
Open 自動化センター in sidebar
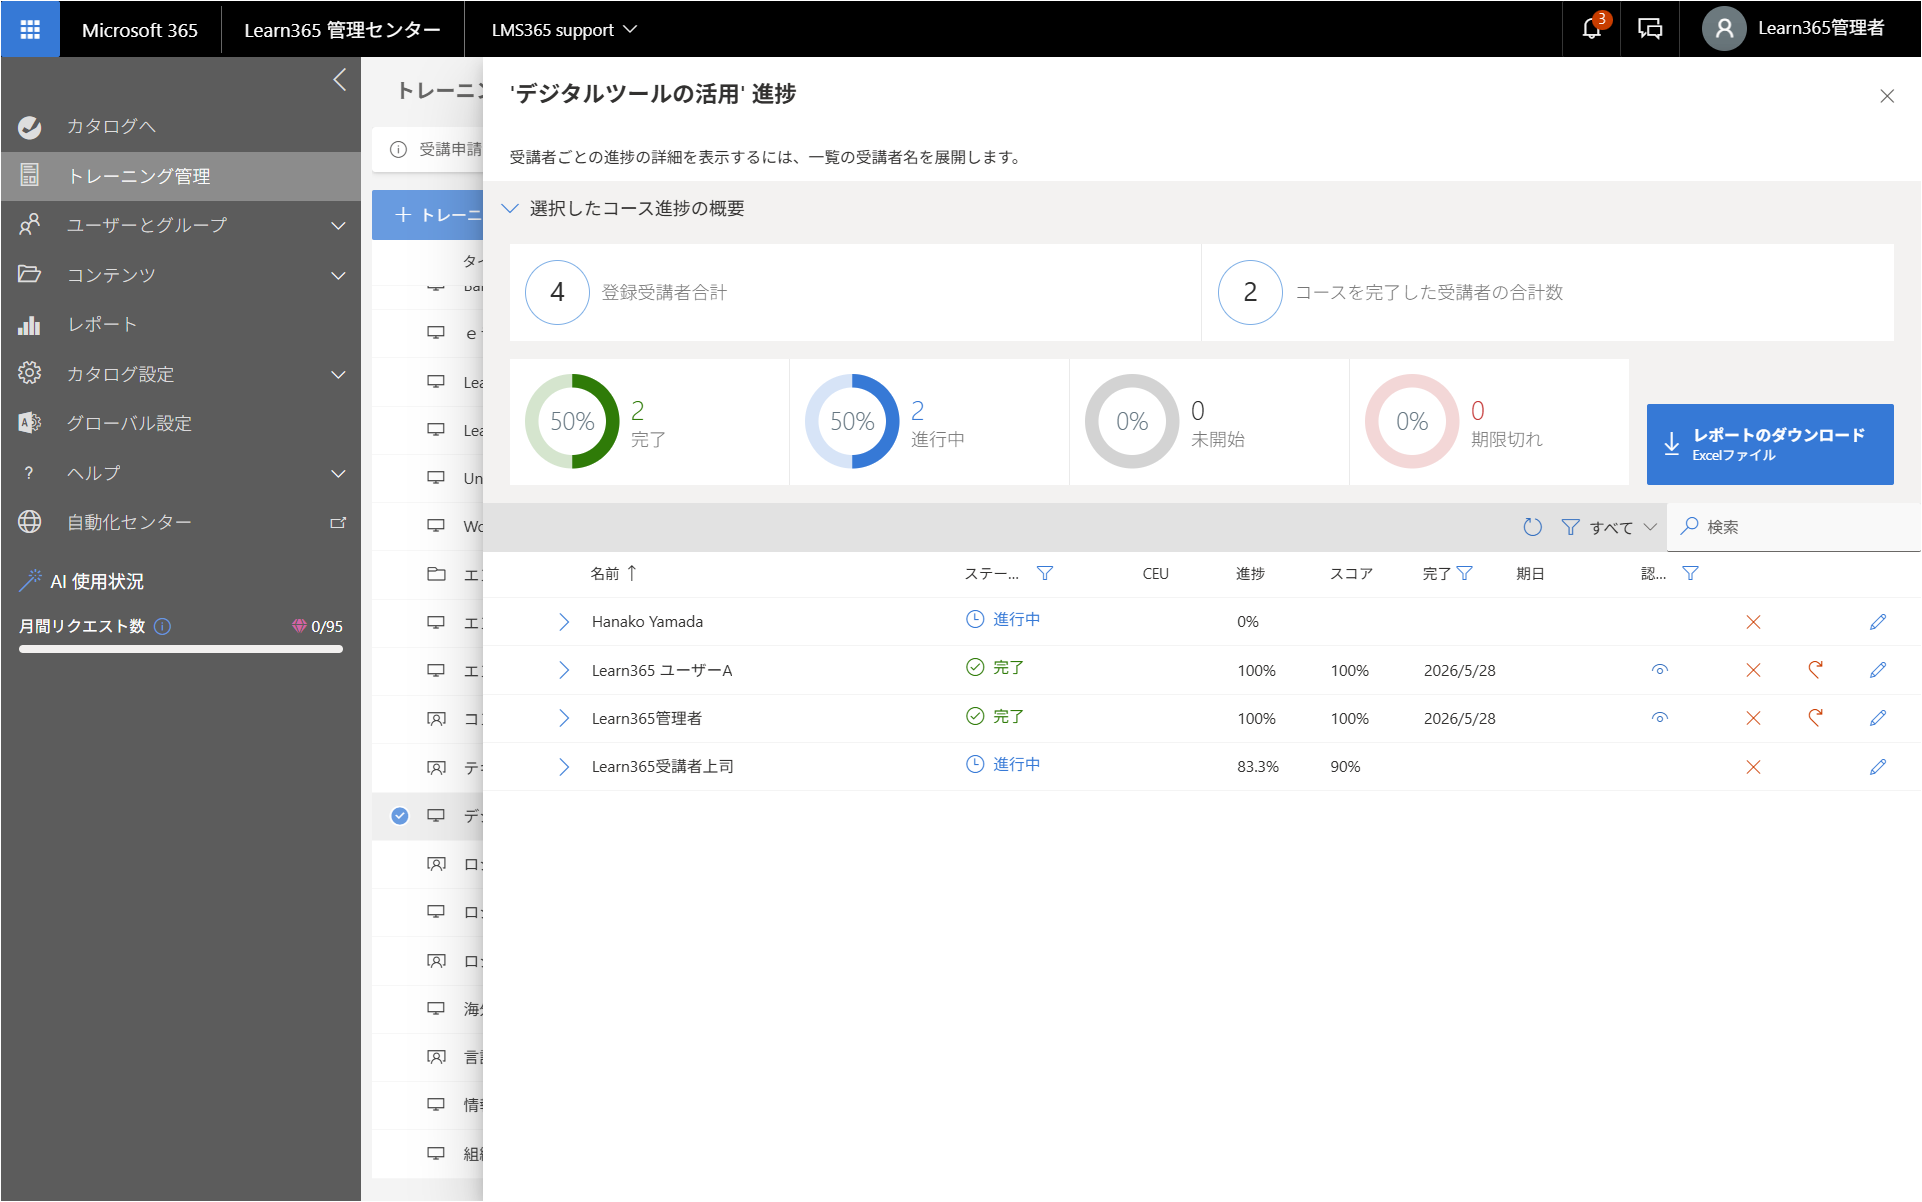pos(181,522)
